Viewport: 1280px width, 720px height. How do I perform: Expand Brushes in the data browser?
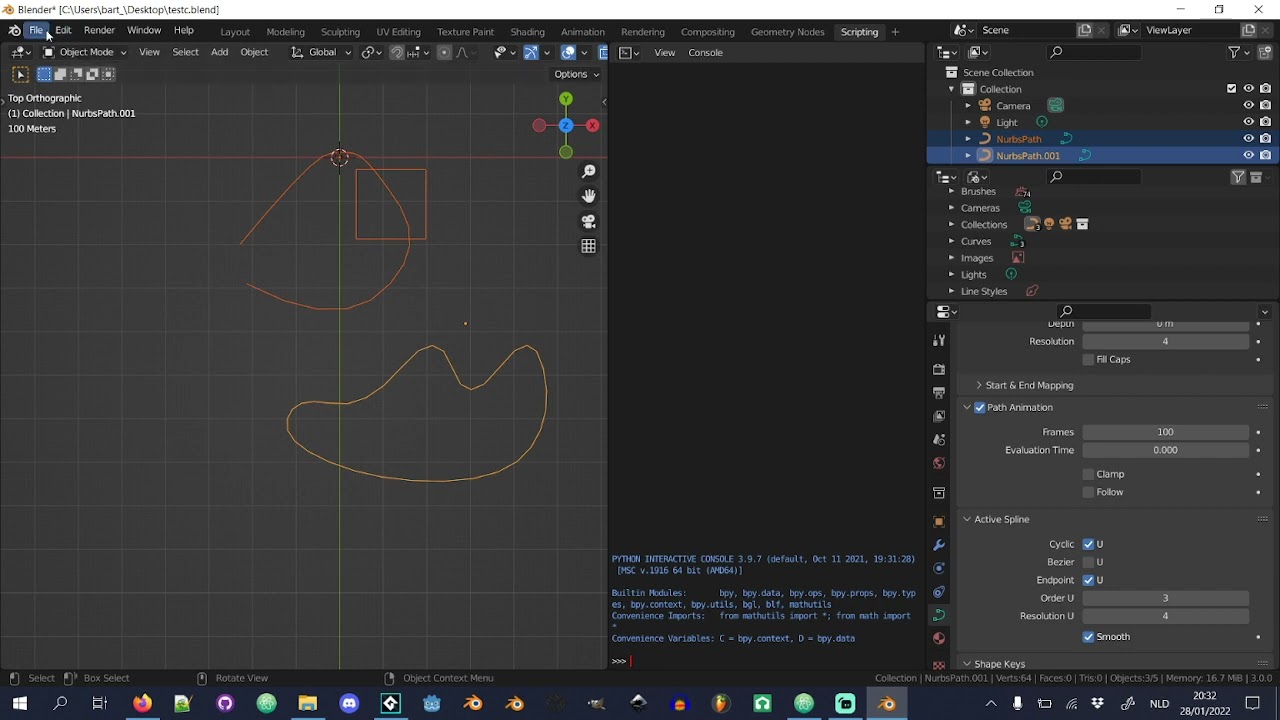[951, 191]
